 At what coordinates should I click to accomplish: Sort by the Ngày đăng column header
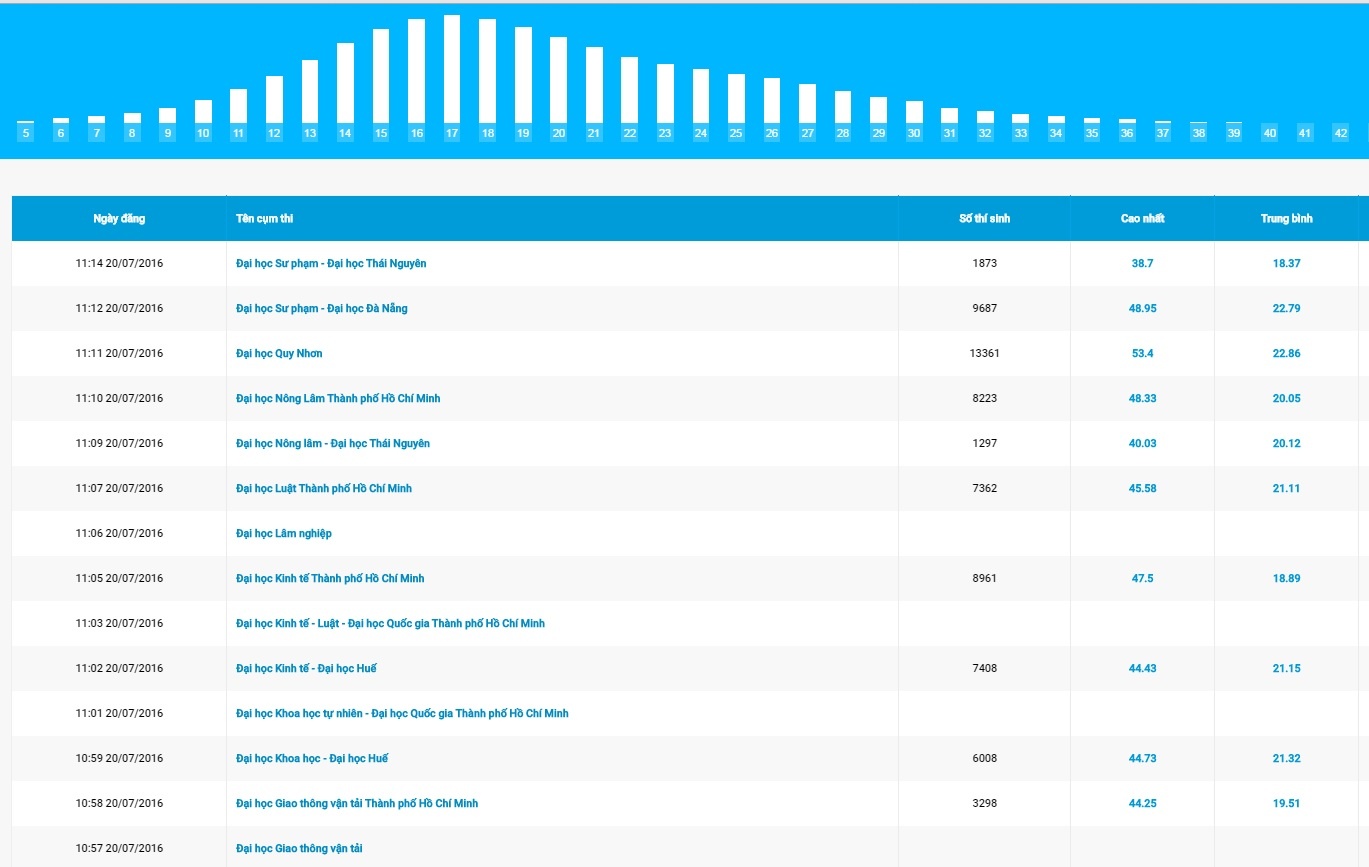[119, 219]
